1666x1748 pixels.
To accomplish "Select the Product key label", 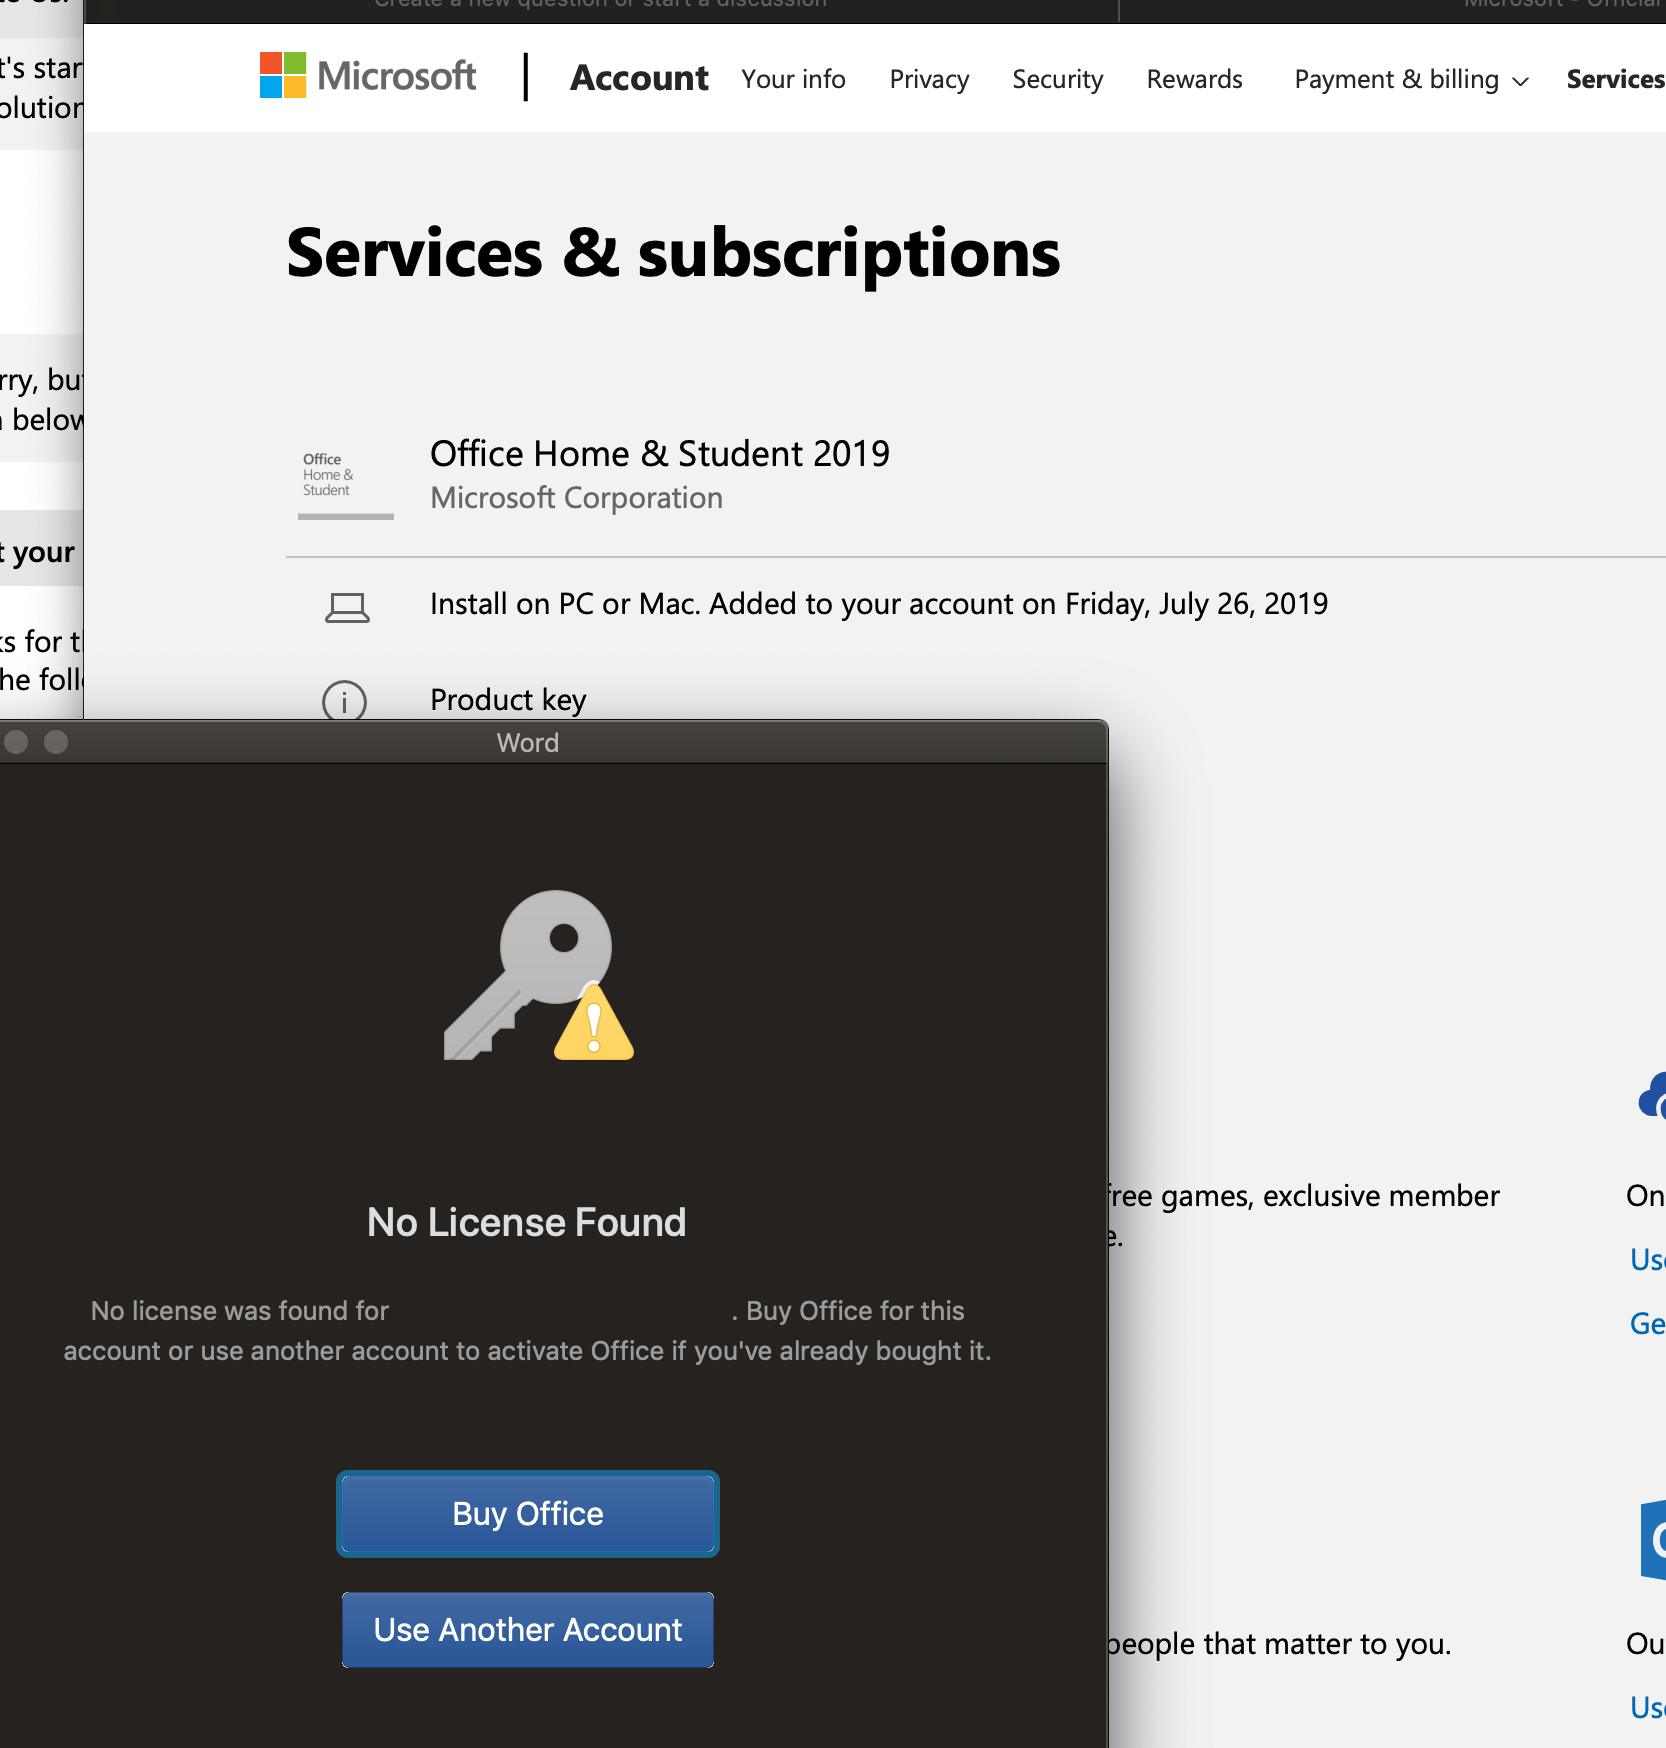I will 508,699.
